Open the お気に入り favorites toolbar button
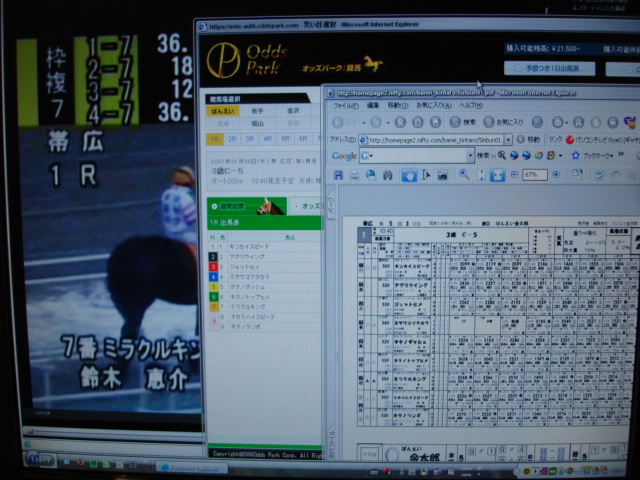The image size is (640, 480). coord(503,122)
